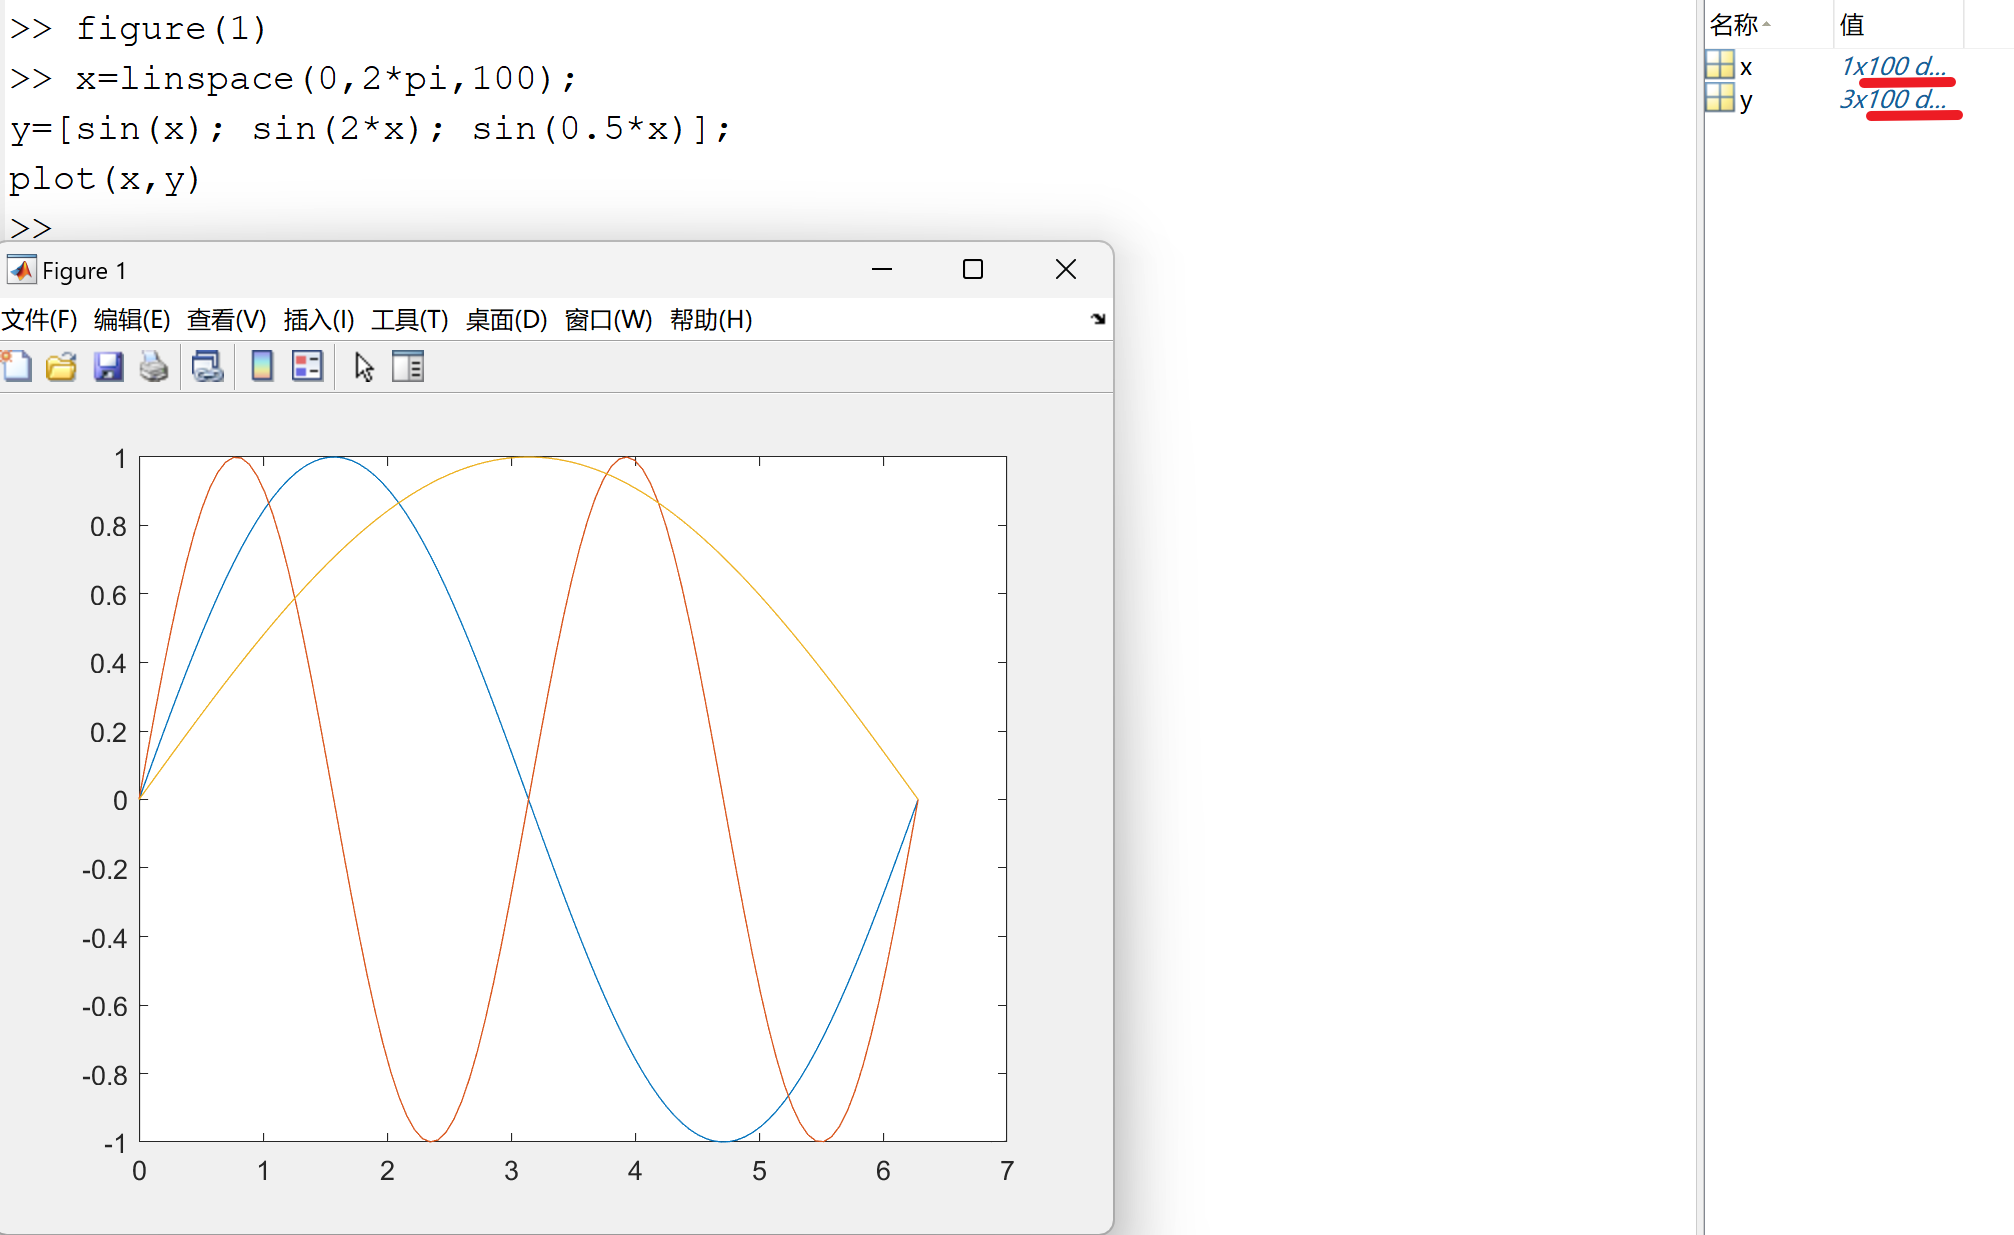The image size is (2014, 1235).
Task: Select workspace variable name y
Action: point(1746,101)
